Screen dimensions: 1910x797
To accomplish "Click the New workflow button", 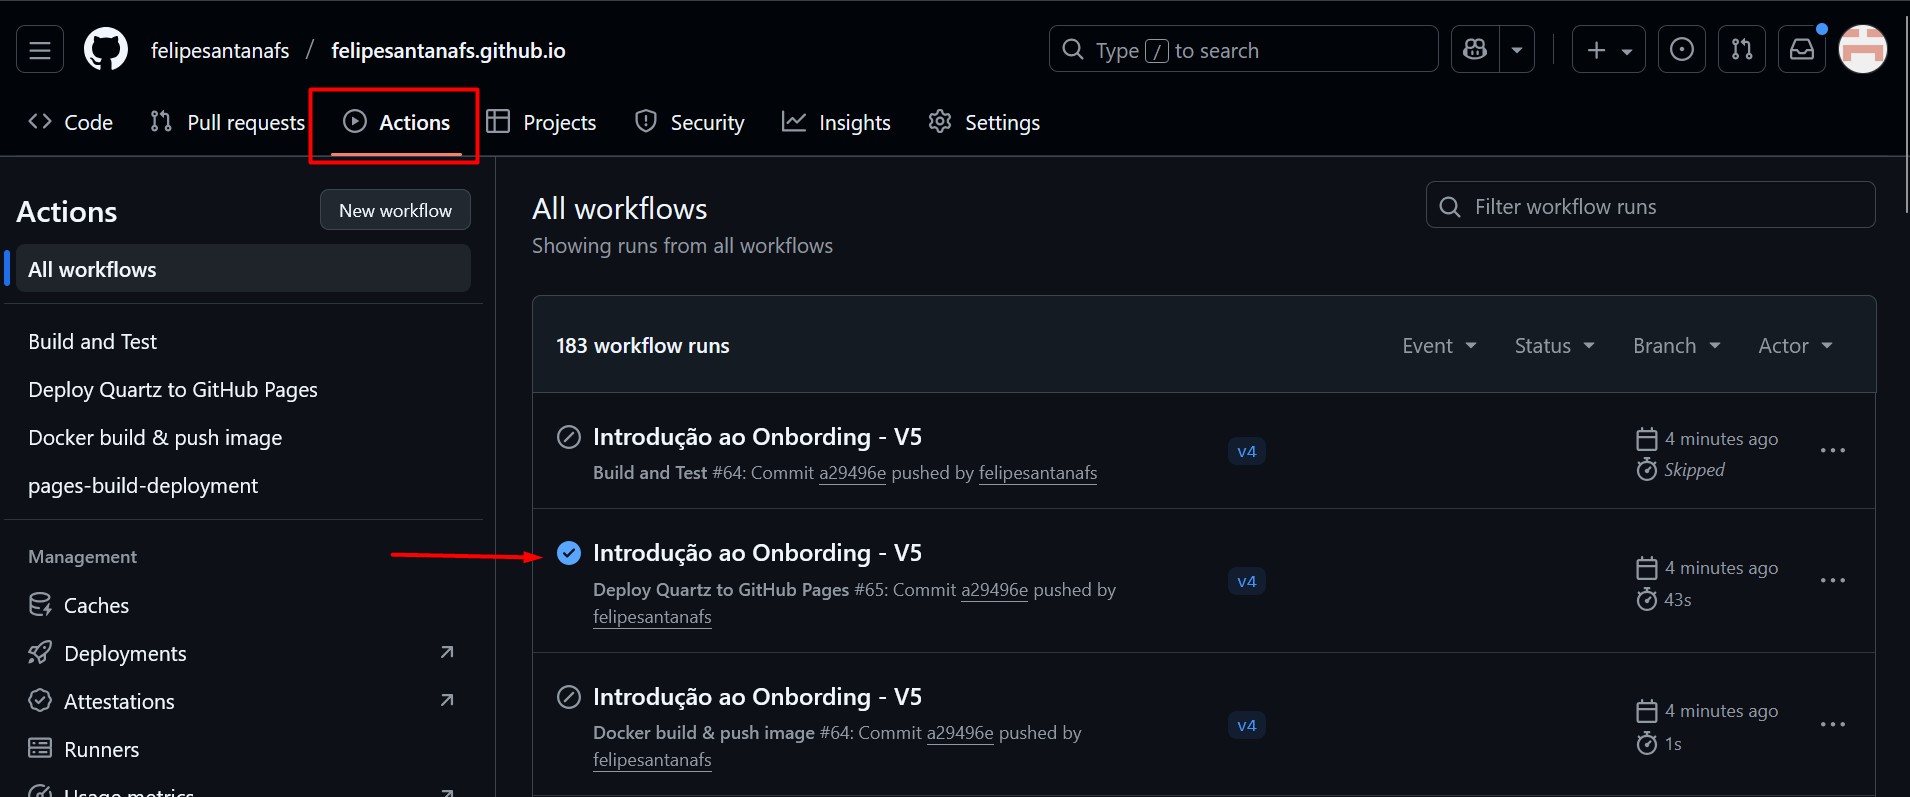I will (395, 211).
